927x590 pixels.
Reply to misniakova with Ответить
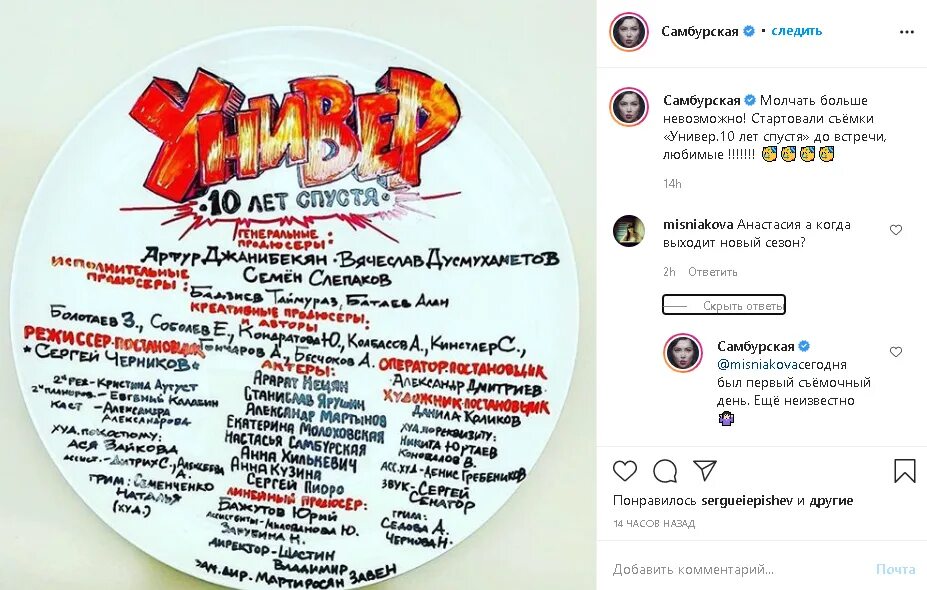click(712, 272)
